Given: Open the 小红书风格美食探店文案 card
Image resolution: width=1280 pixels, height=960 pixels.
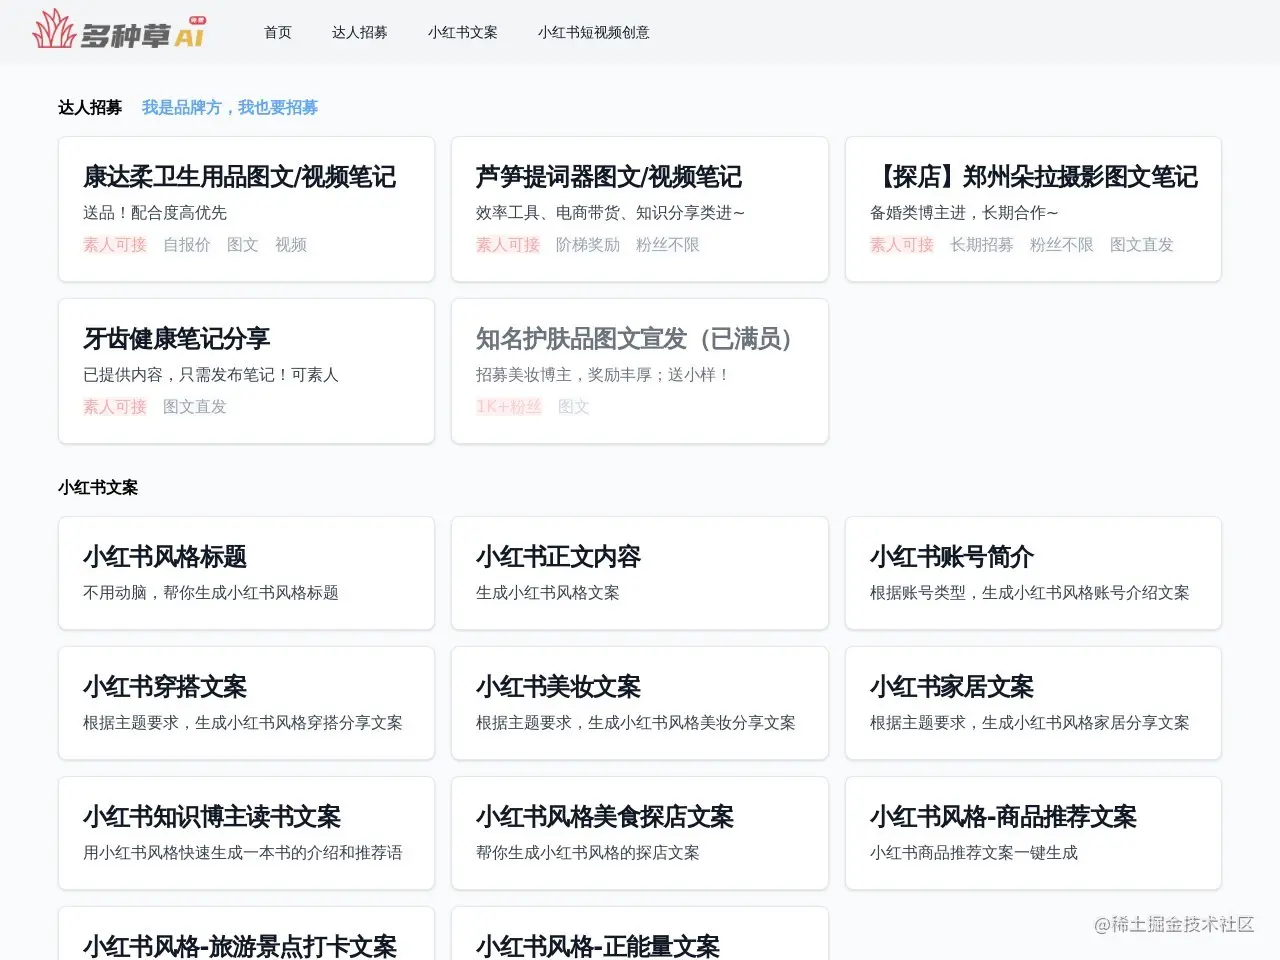Looking at the screenshot, I should (x=640, y=833).
